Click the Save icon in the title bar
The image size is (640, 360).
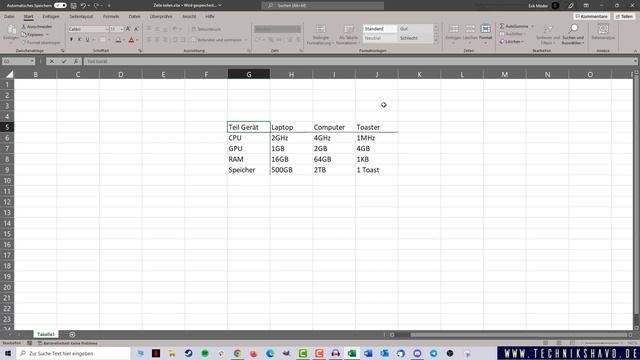point(73,5)
